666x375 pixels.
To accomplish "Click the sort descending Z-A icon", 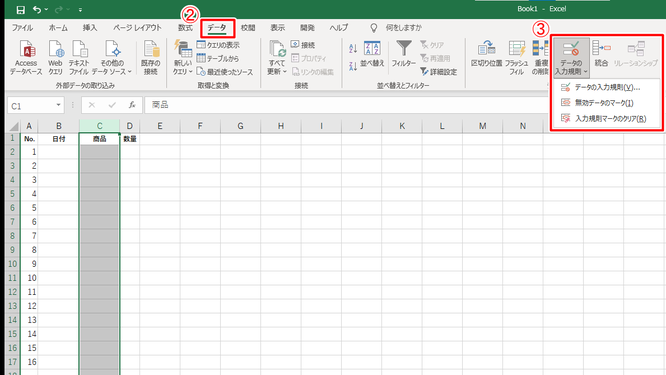I will (x=353, y=66).
